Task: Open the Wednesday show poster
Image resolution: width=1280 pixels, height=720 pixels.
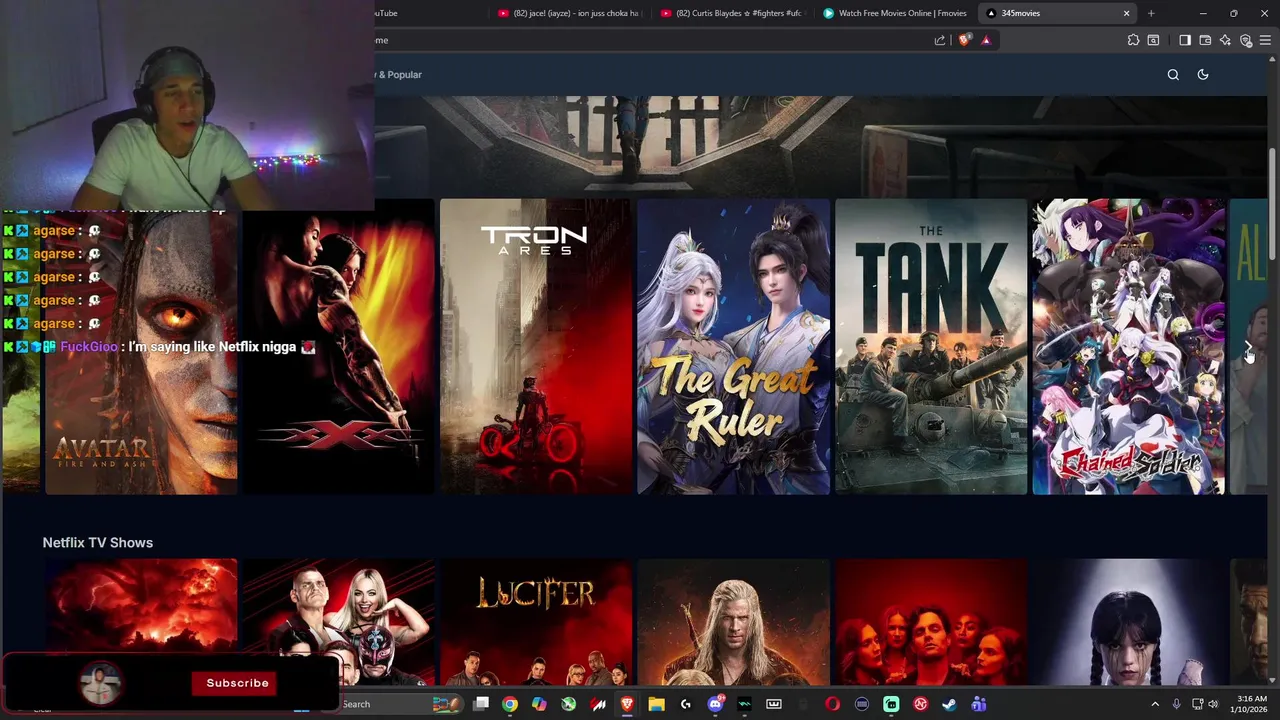Action: pos(1128,622)
